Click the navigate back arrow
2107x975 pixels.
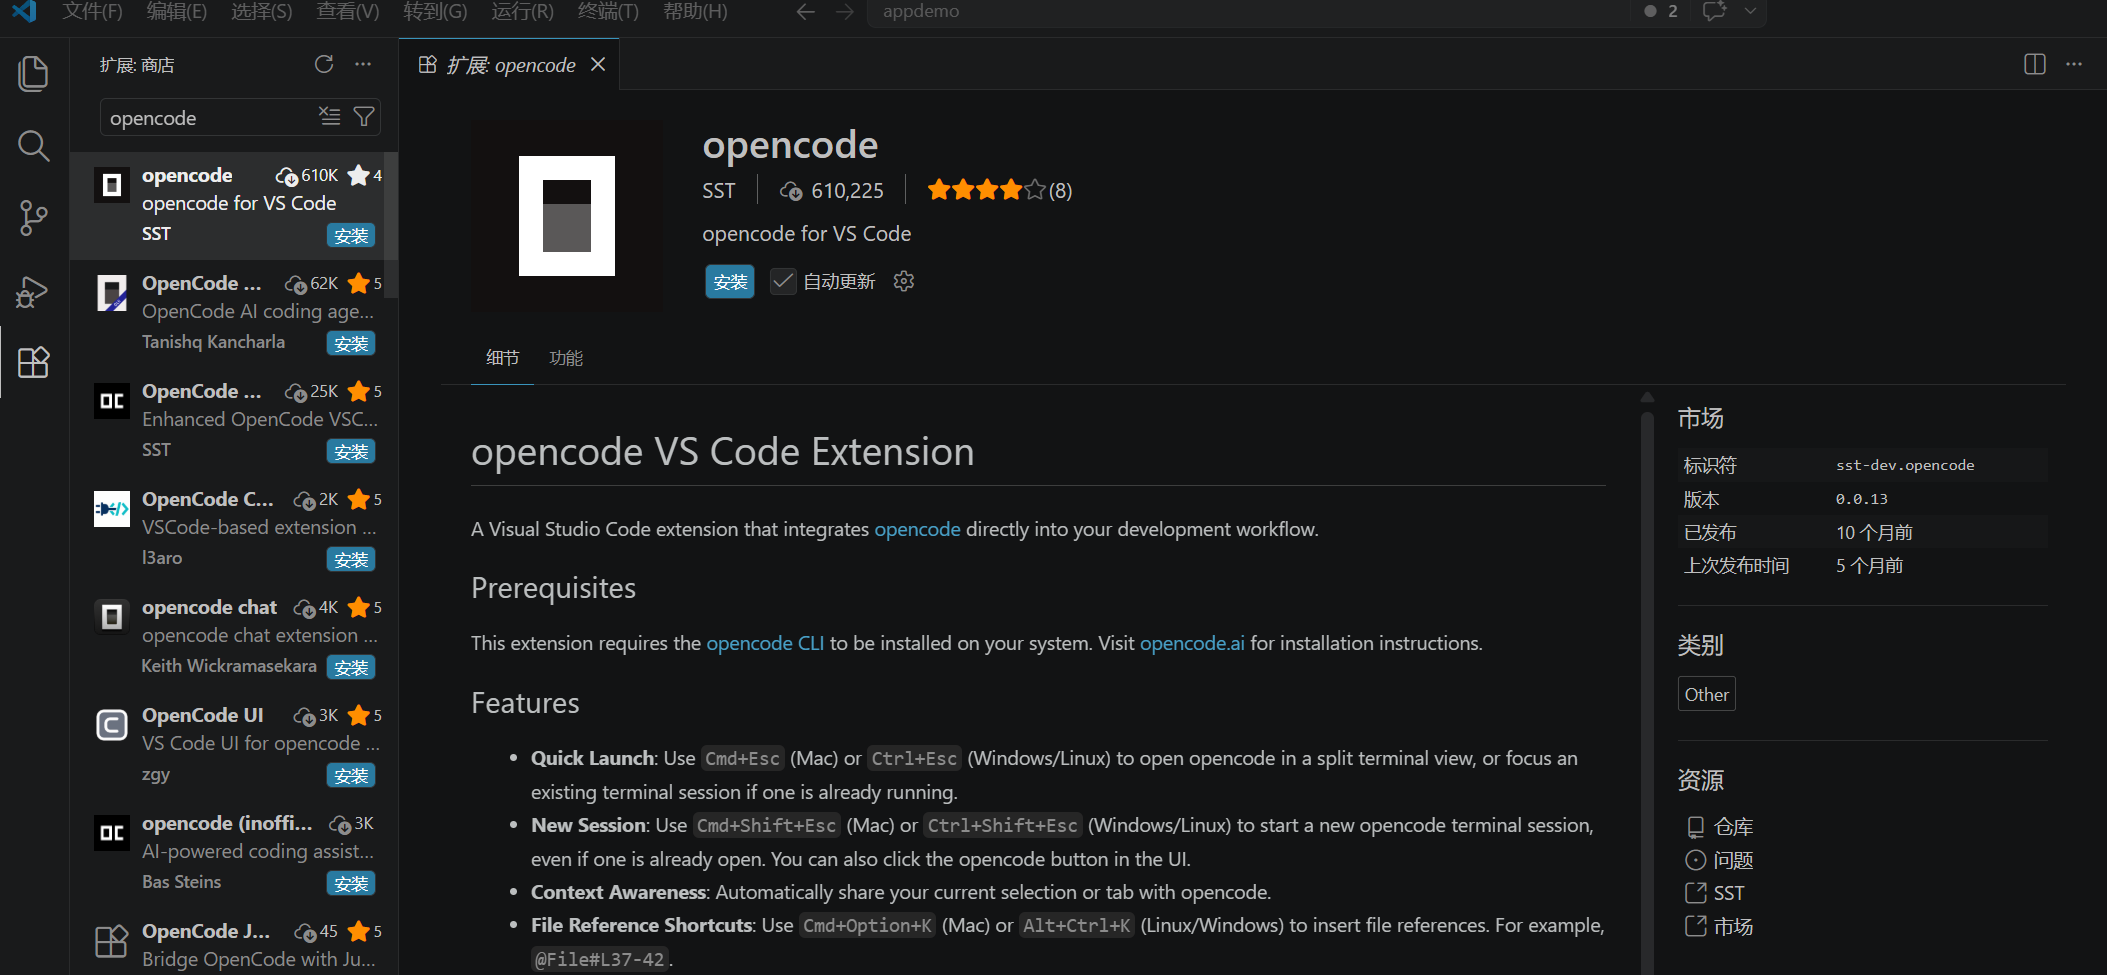click(x=806, y=11)
